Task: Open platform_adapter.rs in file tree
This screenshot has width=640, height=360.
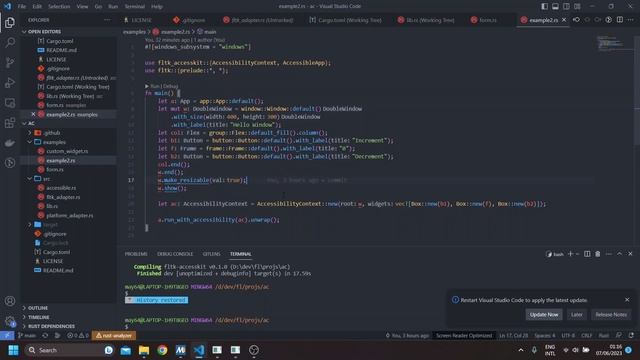Action: click(x=69, y=215)
